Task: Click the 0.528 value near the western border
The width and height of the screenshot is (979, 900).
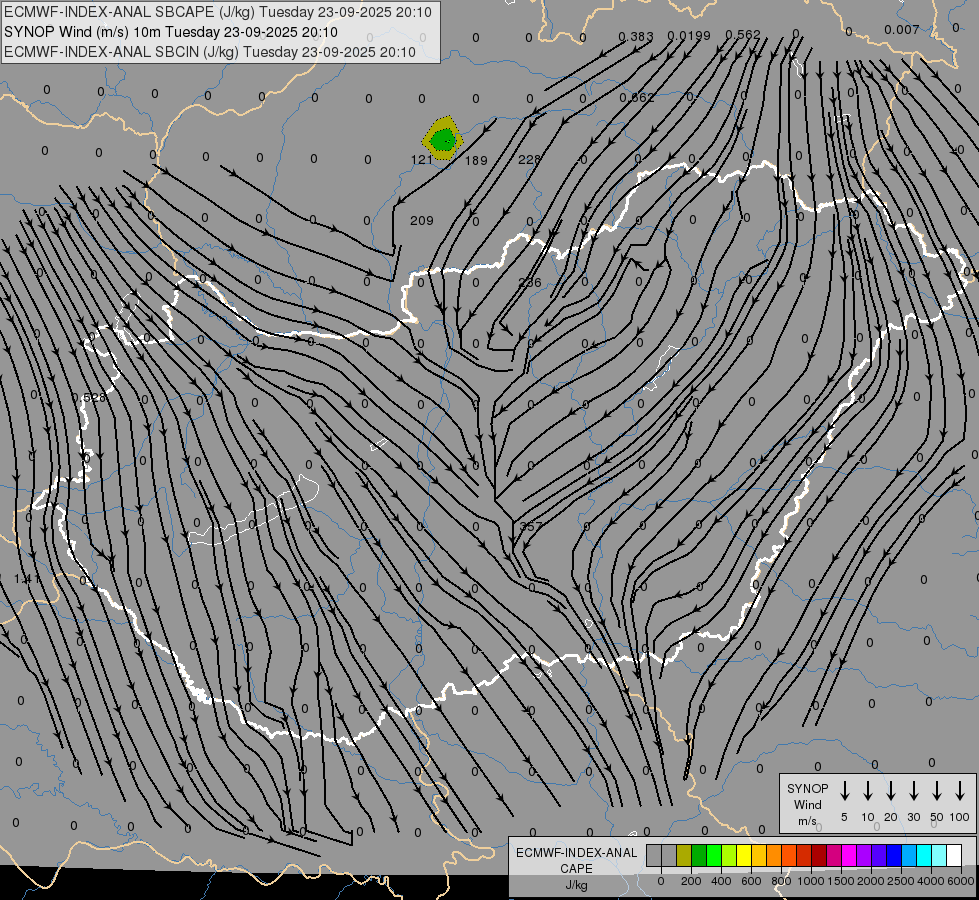Action: [x=89, y=397]
